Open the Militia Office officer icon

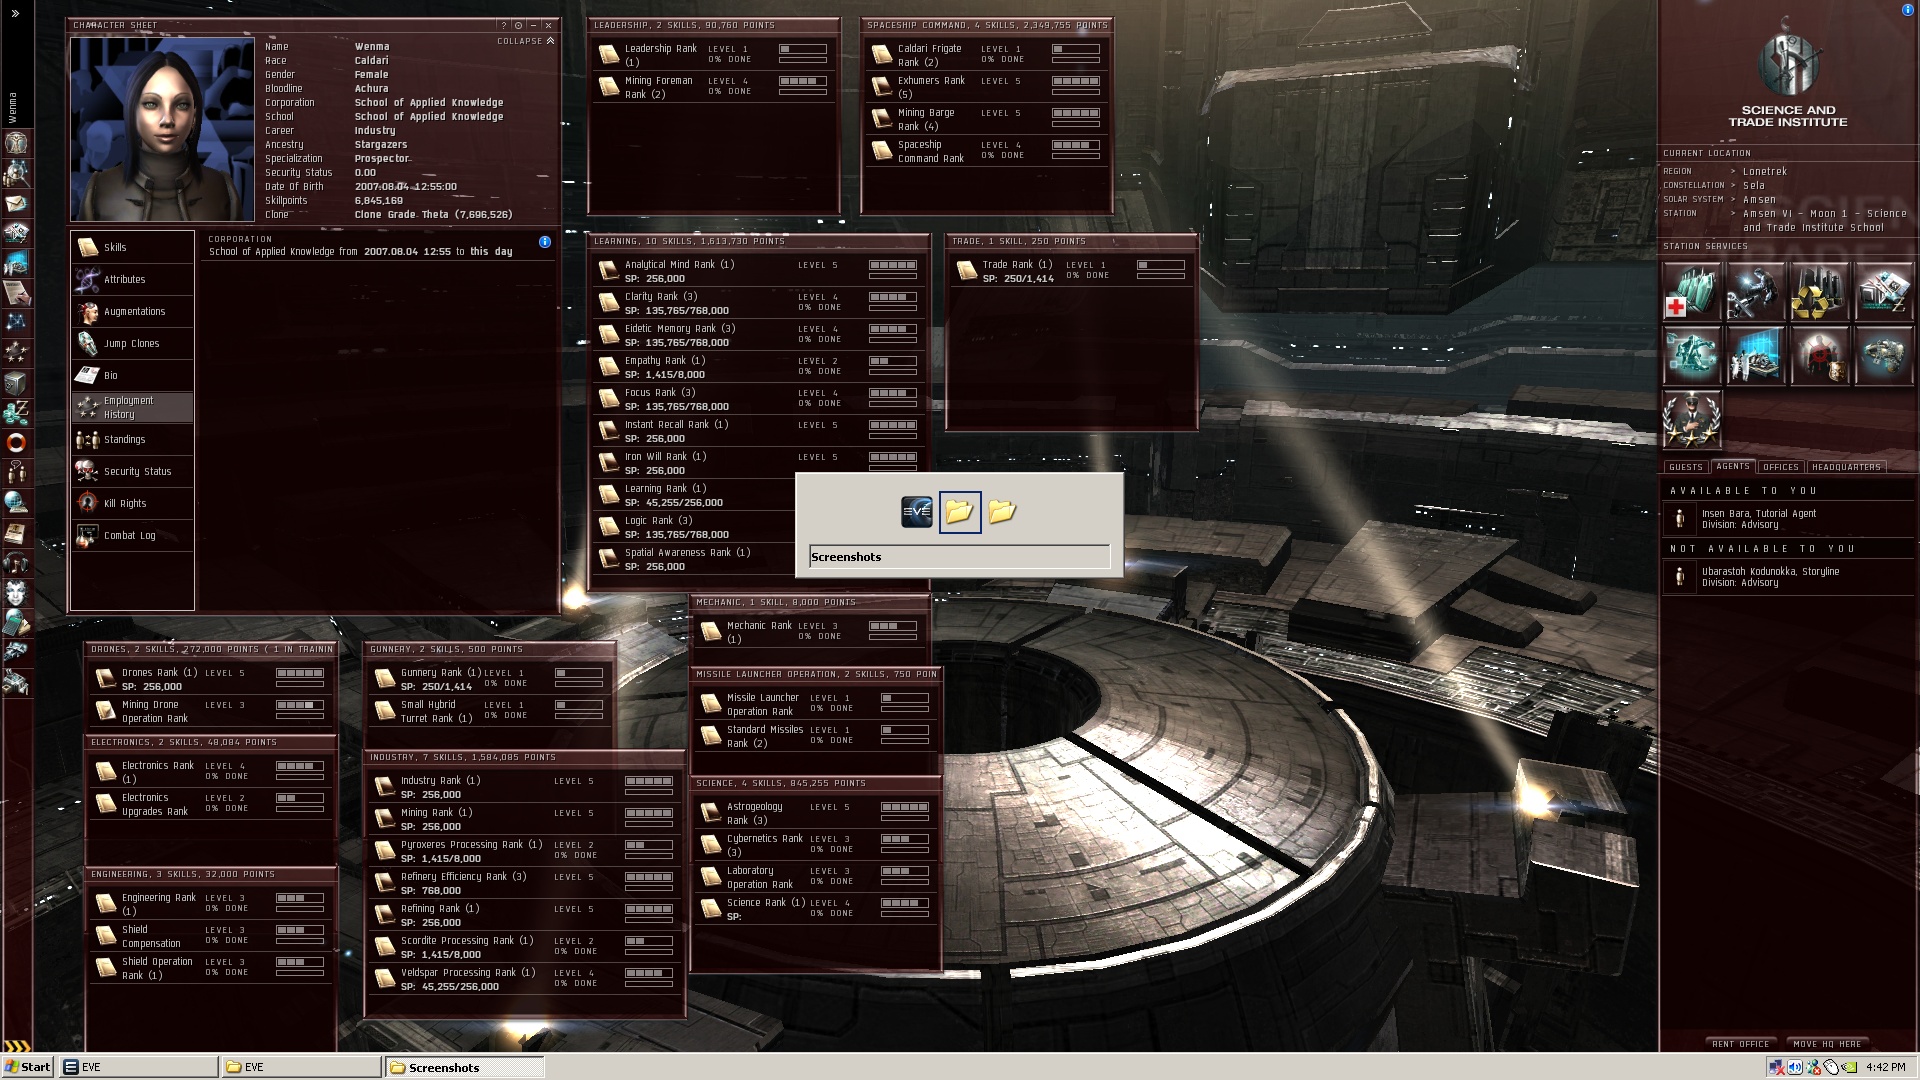(1691, 420)
